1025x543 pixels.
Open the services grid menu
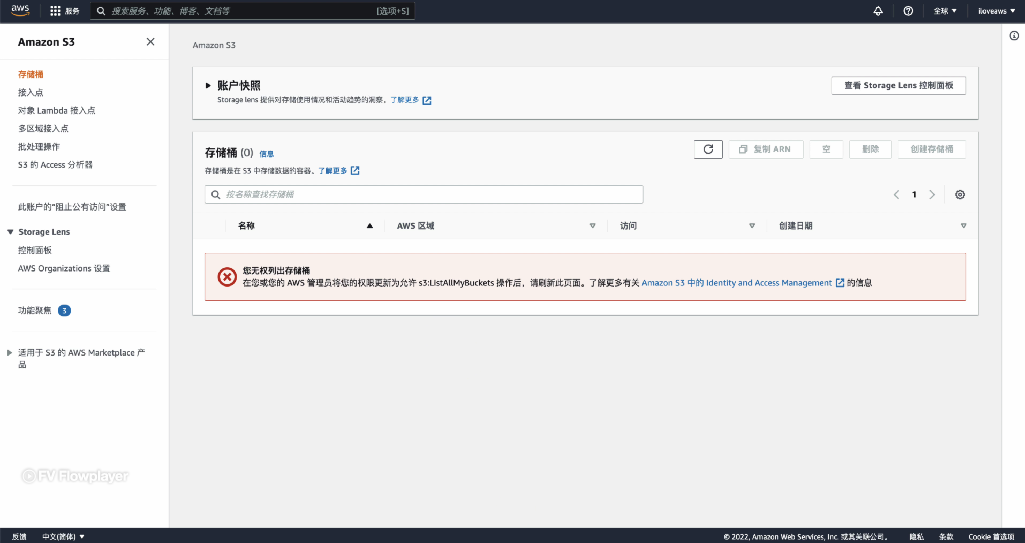coord(64,11)
